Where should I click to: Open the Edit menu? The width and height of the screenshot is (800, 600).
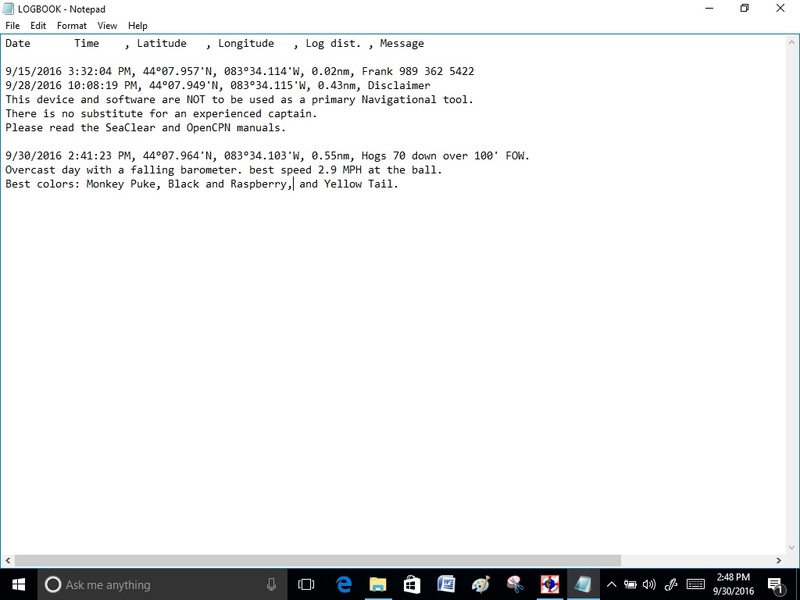pos(38,26)
